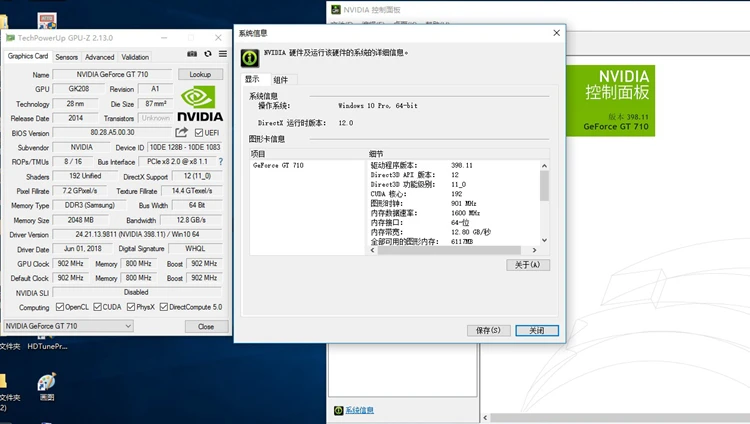Switch to the Advanced tab
The image size is (750, 424).
pyautogui.click(x=99, y=57)
